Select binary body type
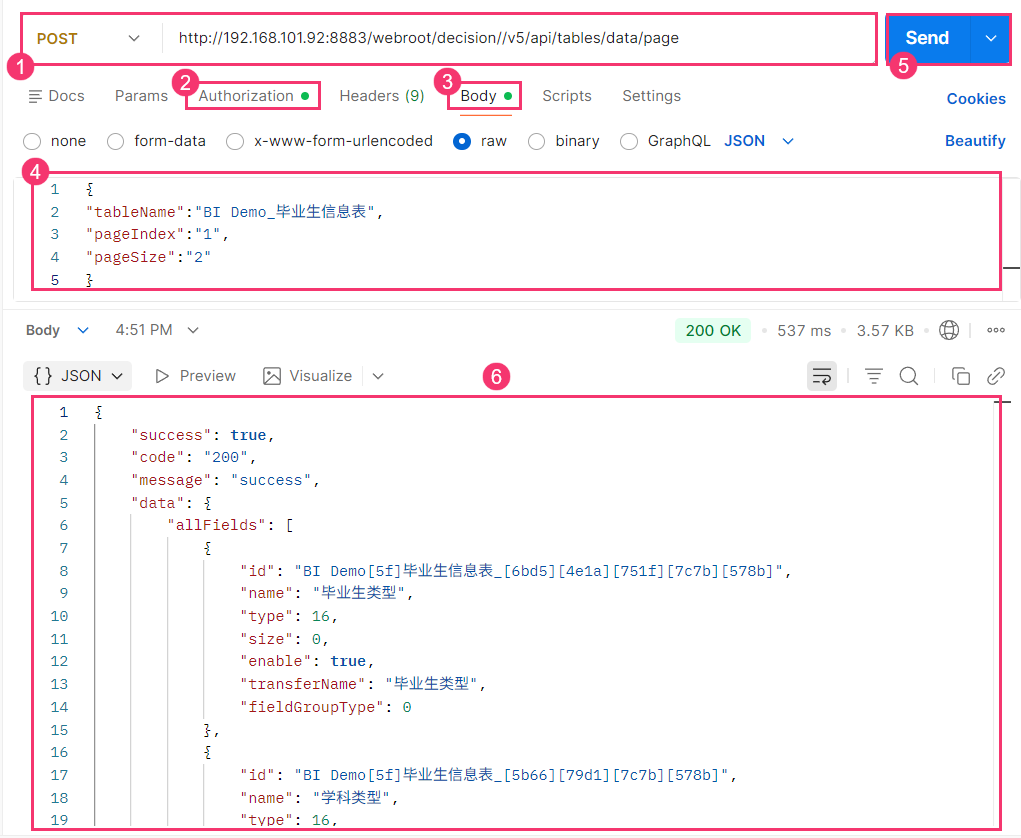 [x=537, y=141]
